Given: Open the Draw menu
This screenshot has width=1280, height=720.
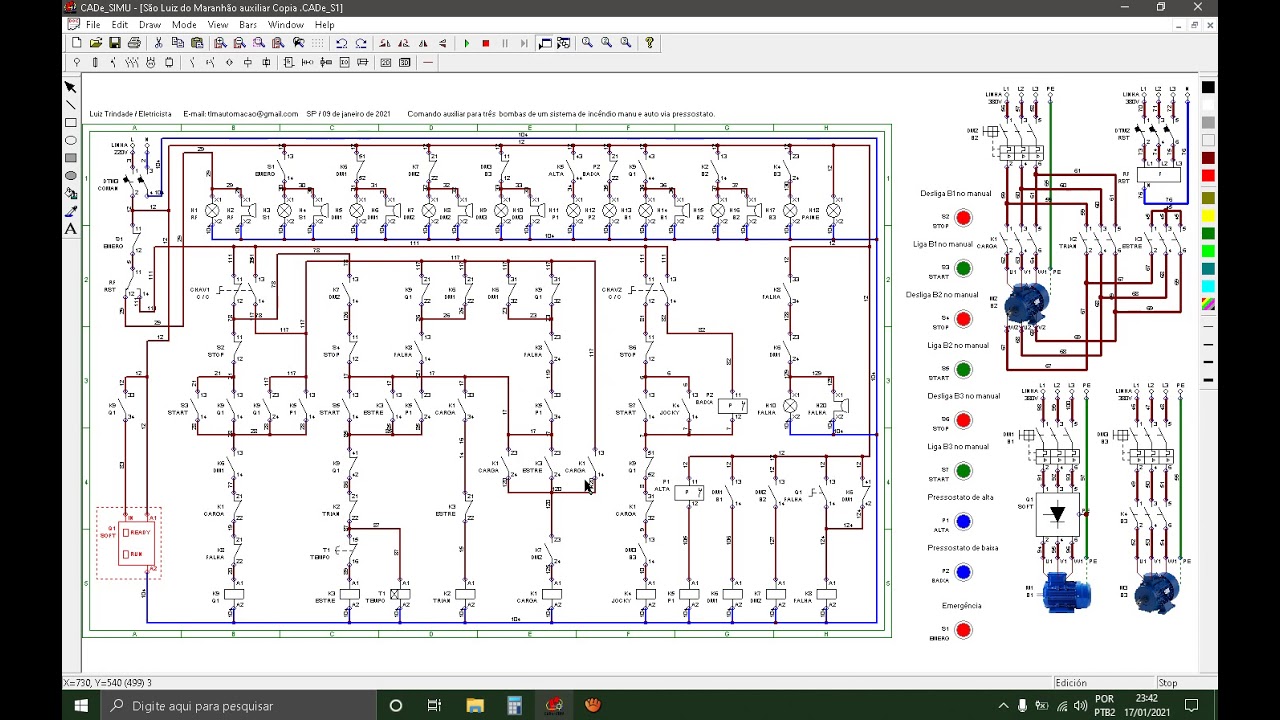Looking at the screenshot, I should tap(150, 25).
